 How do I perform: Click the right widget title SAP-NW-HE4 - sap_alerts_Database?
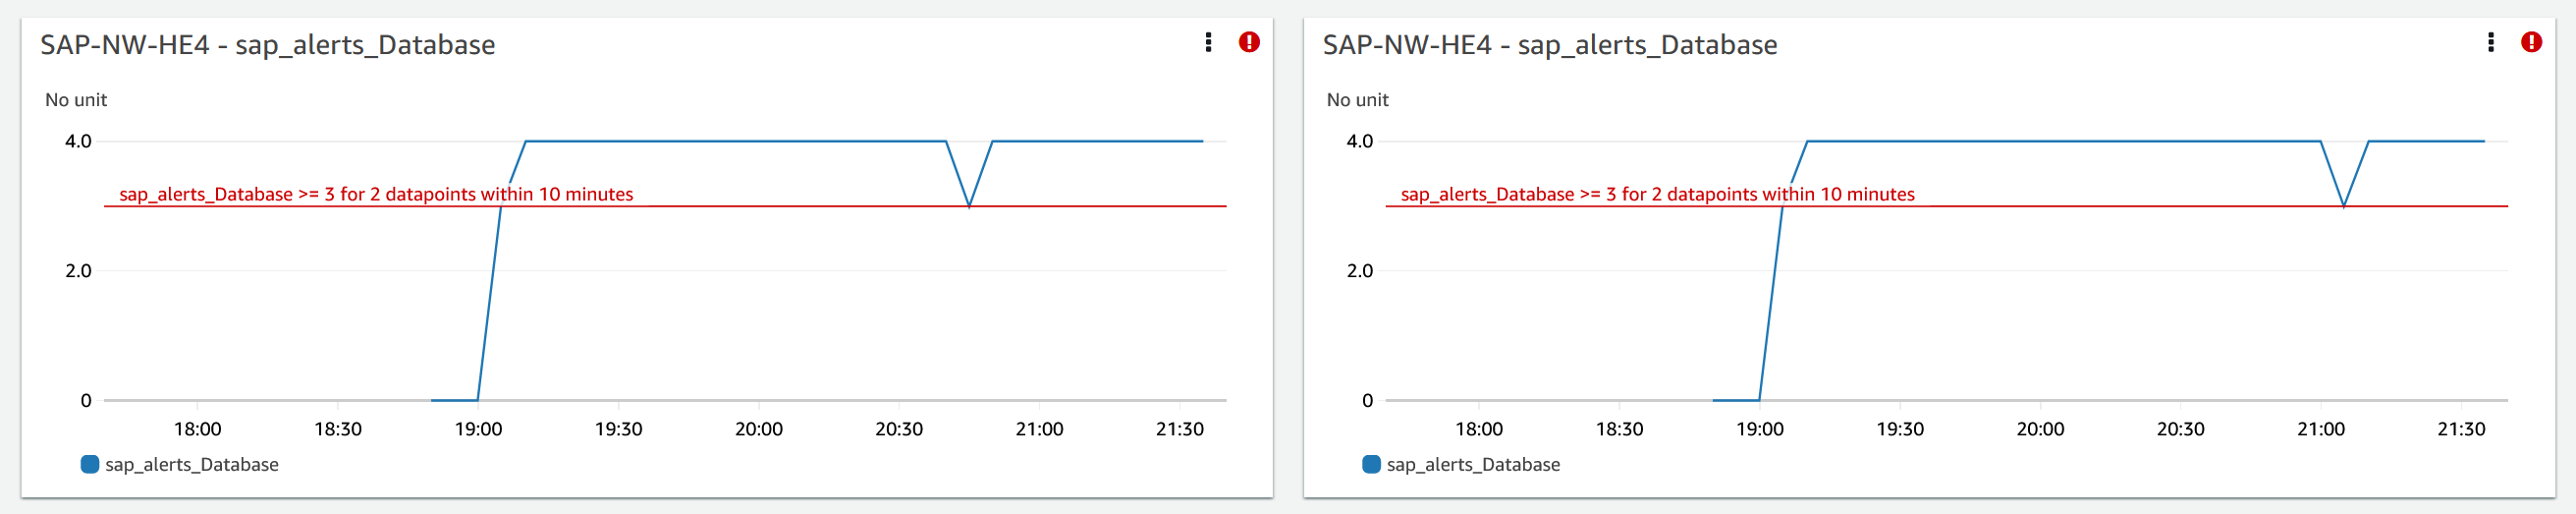tap(1549, 45)
